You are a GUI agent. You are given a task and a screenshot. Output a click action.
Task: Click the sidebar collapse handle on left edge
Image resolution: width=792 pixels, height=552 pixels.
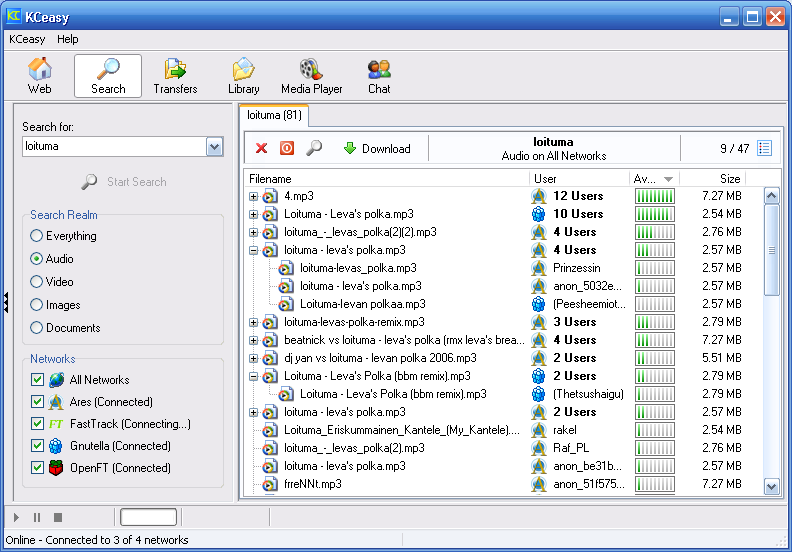point(6,302)
